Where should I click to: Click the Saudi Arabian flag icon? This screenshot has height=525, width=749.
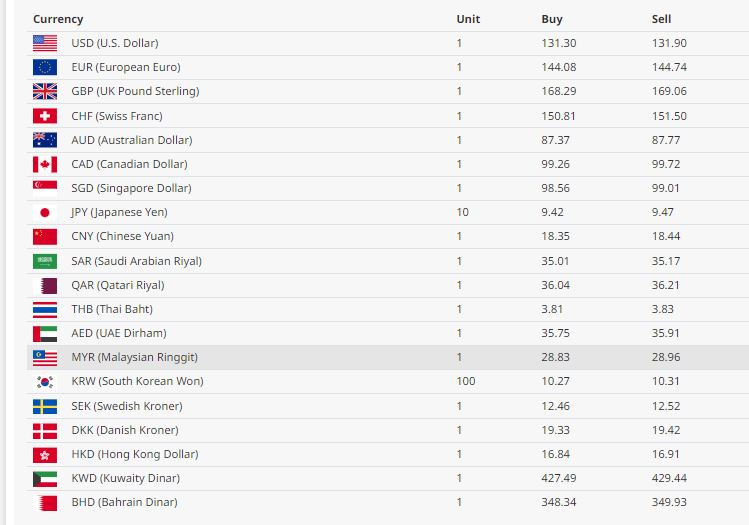click(x=45, y=261)
